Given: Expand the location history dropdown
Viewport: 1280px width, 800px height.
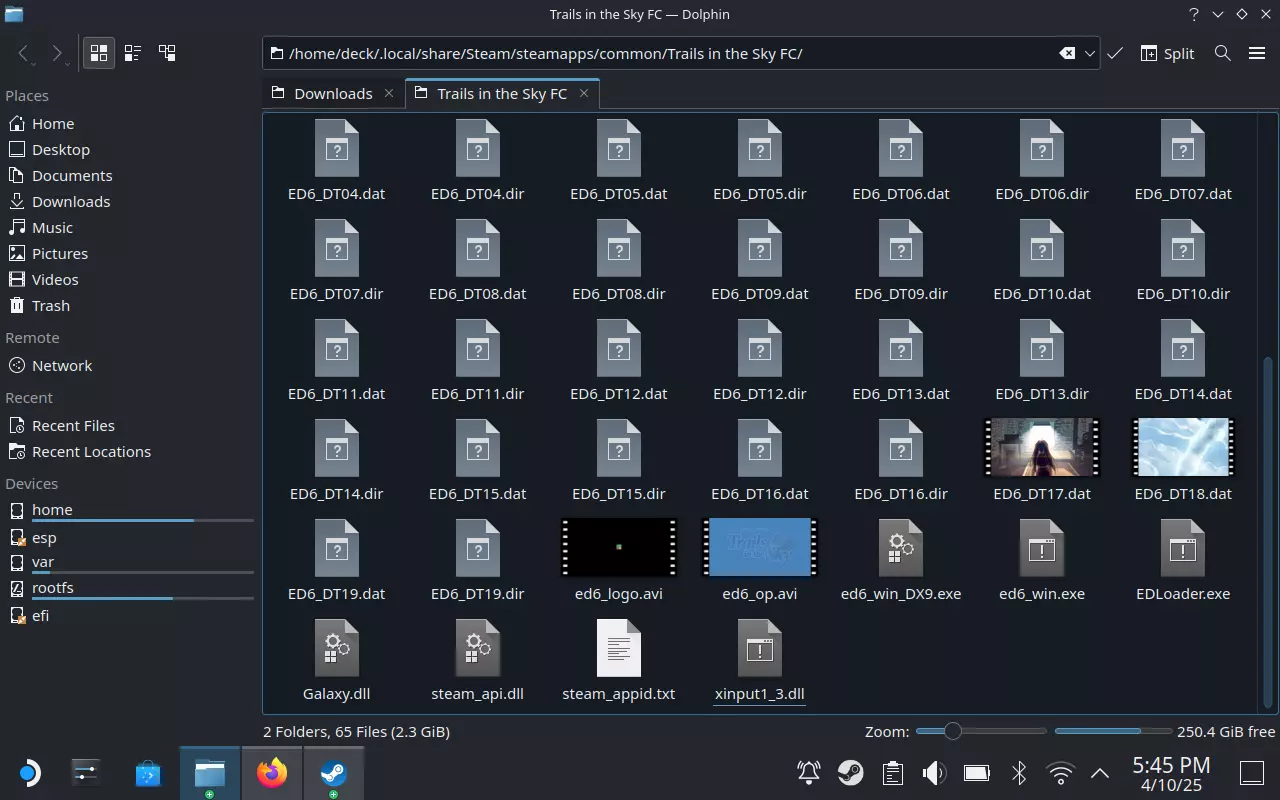Looking at the screenshot, I should click(x=1090, y=53).
